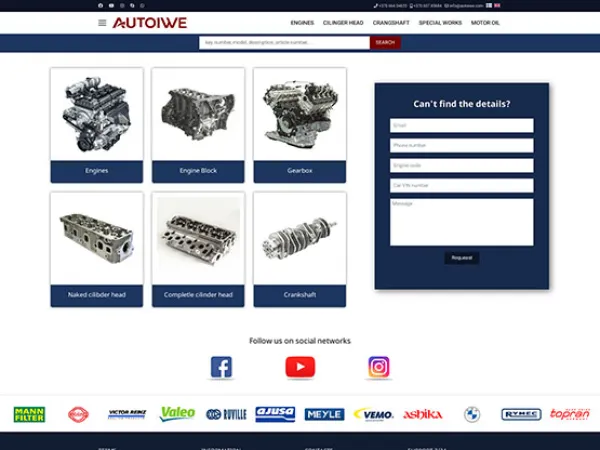
Task: Open the MOTOR OIL menu item
Action: (485, 23)
